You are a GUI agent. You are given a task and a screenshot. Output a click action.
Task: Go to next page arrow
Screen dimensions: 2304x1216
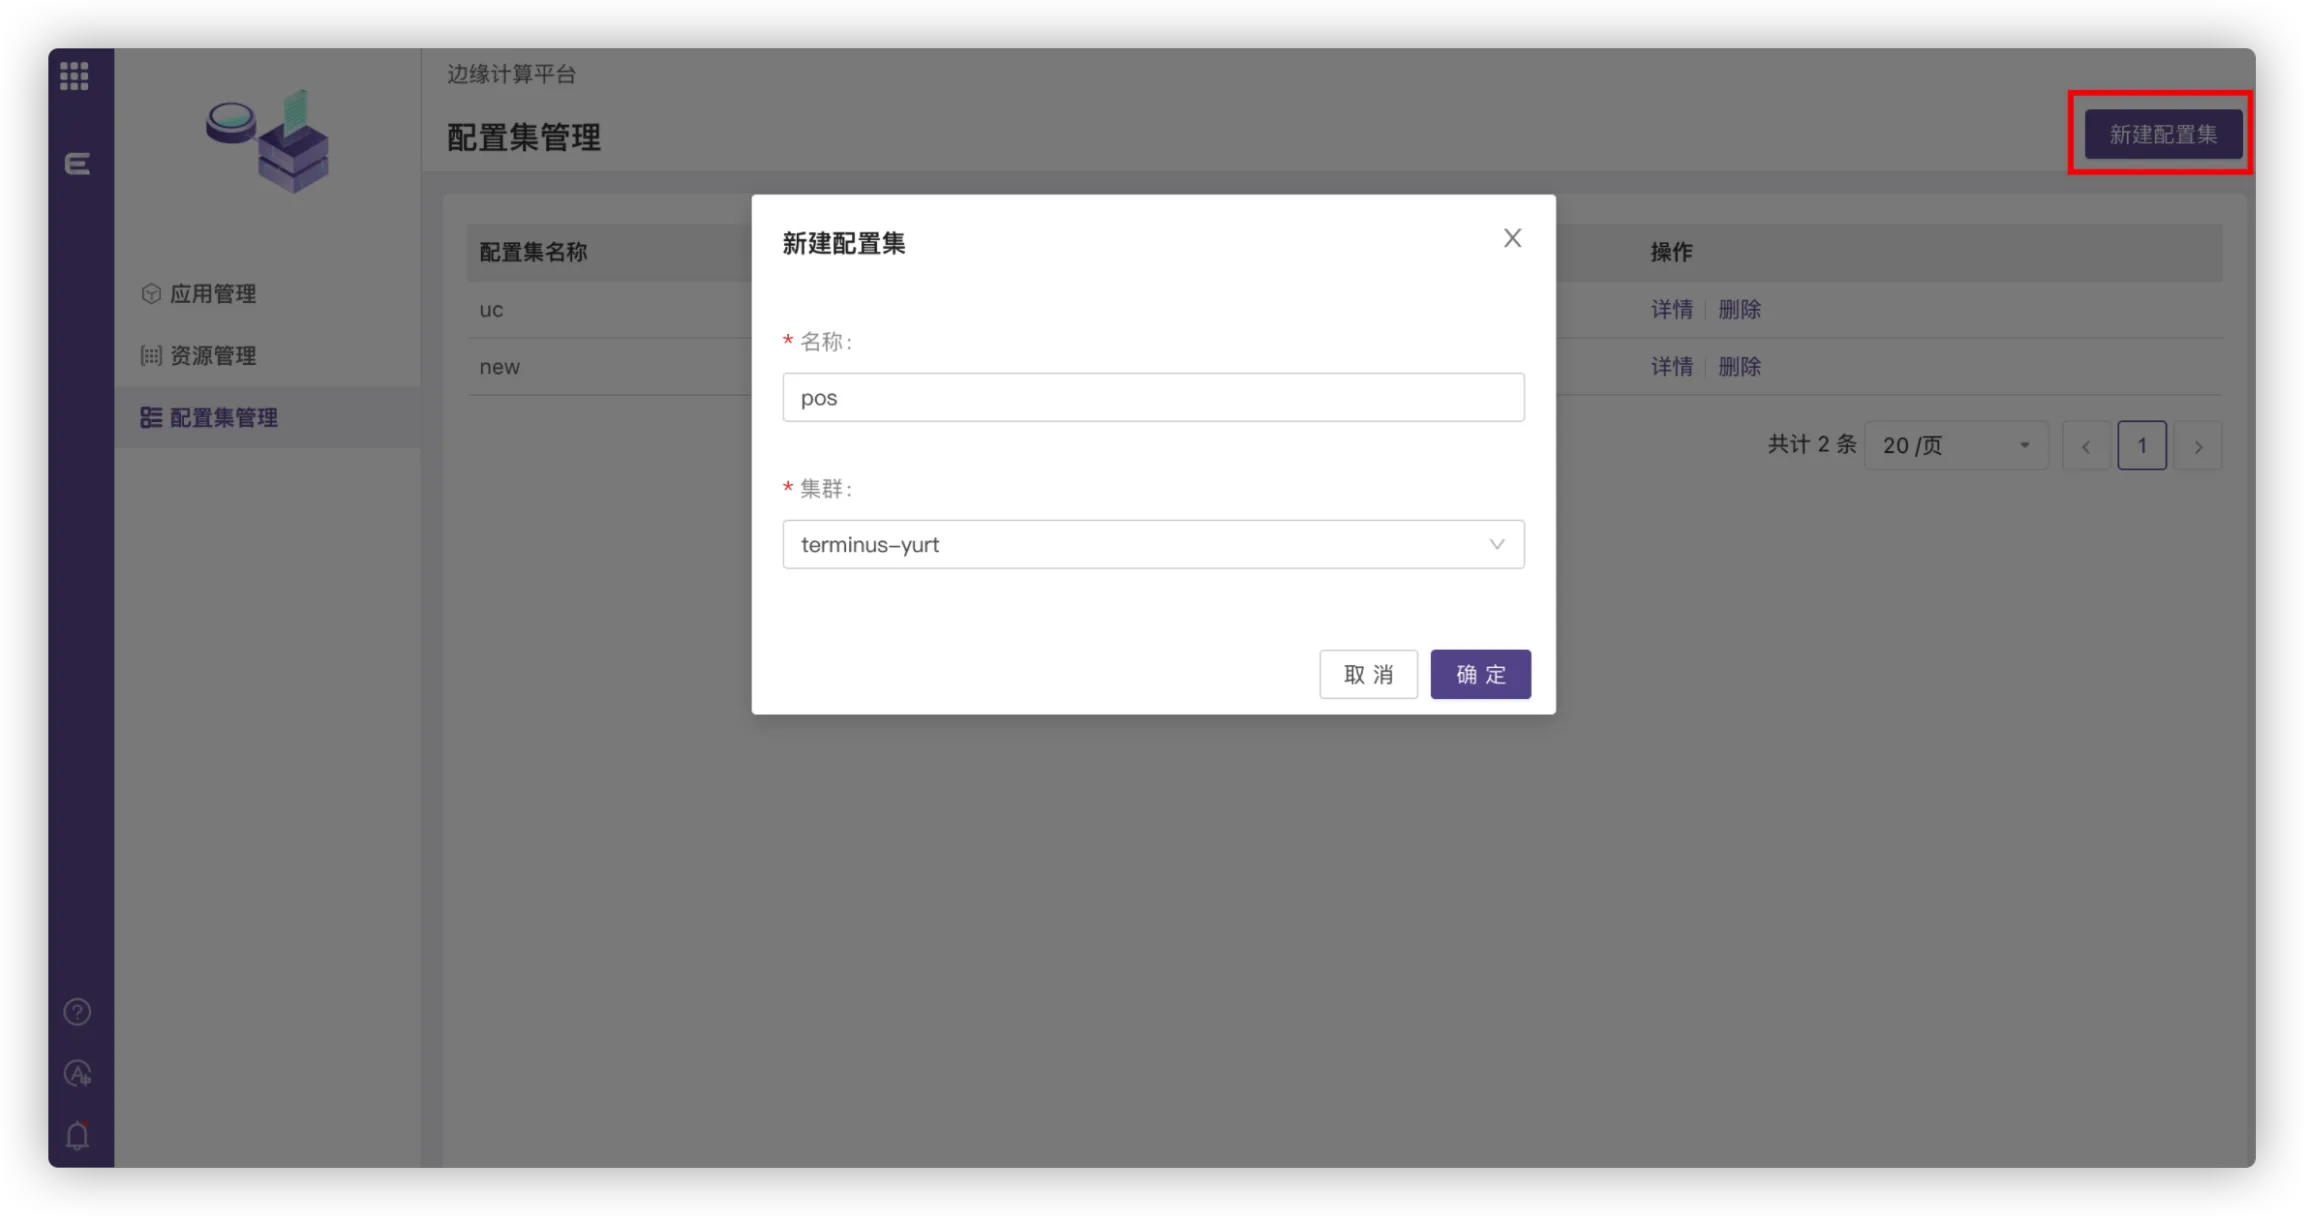[2198, 446]
